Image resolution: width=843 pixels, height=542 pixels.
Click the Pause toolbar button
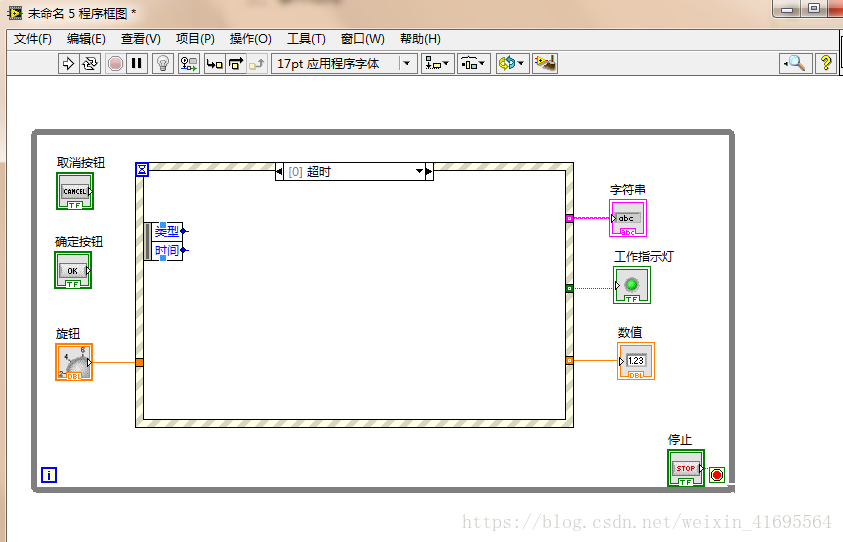[137, 63]
